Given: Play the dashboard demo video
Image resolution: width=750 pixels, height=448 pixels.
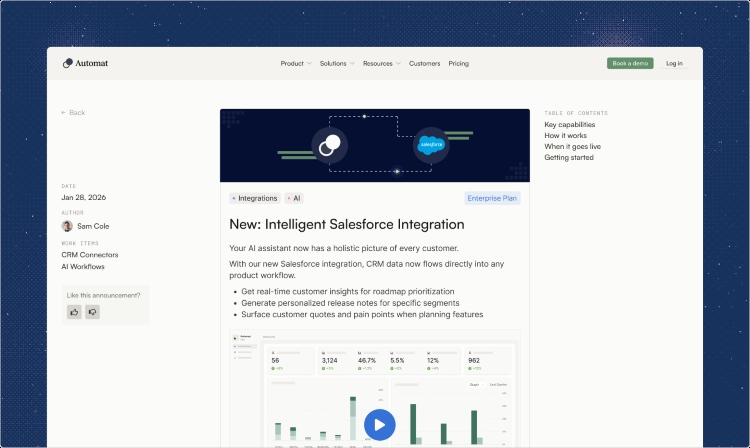Looking at the screenshot, I should (x=379, y=425).
